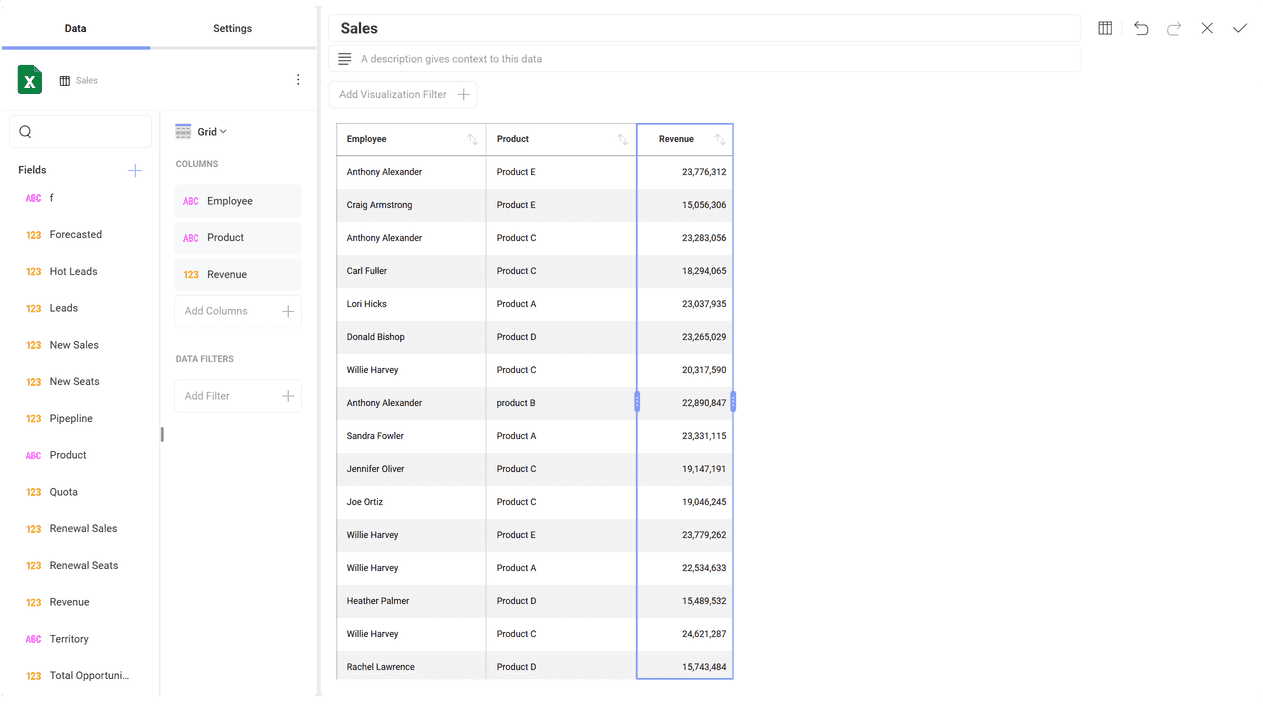Switch to the Data tab
The height and width of the screenshot is (704, 1263).
76,28
